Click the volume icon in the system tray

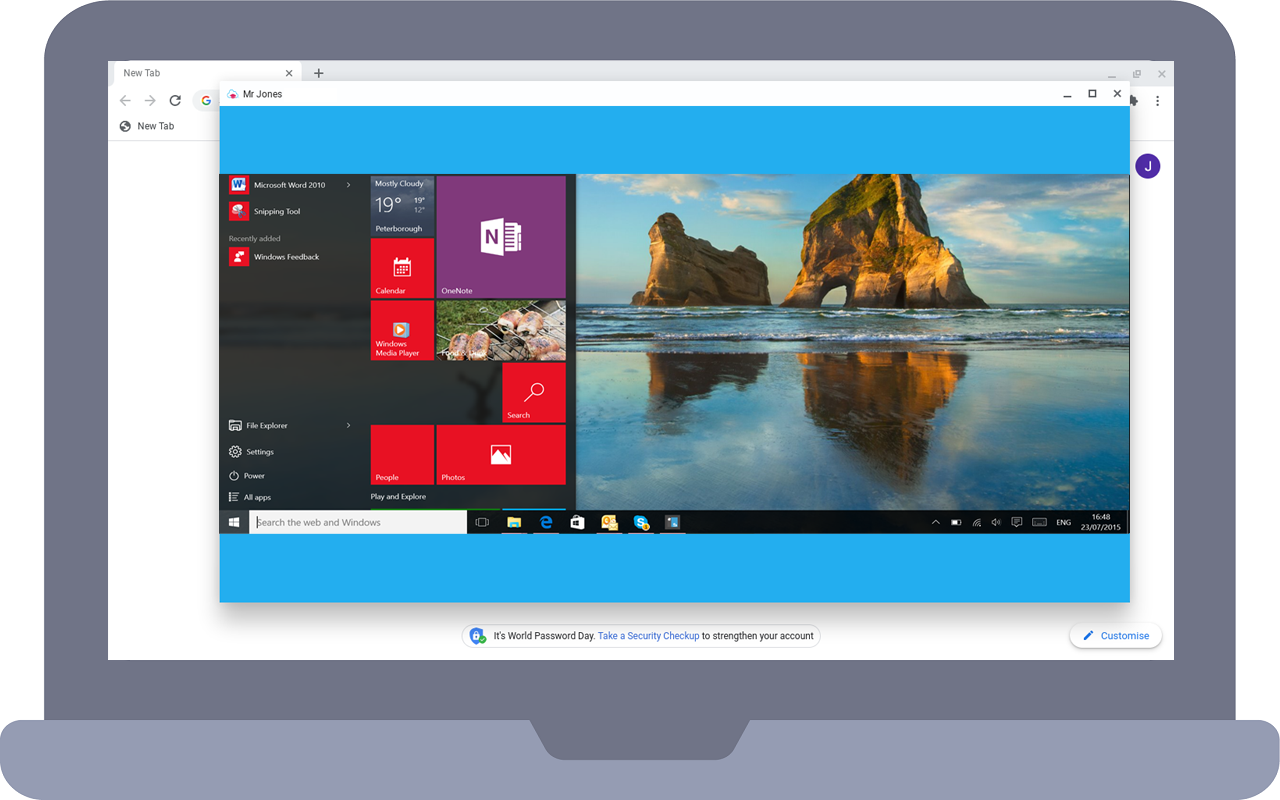[996, 521]
